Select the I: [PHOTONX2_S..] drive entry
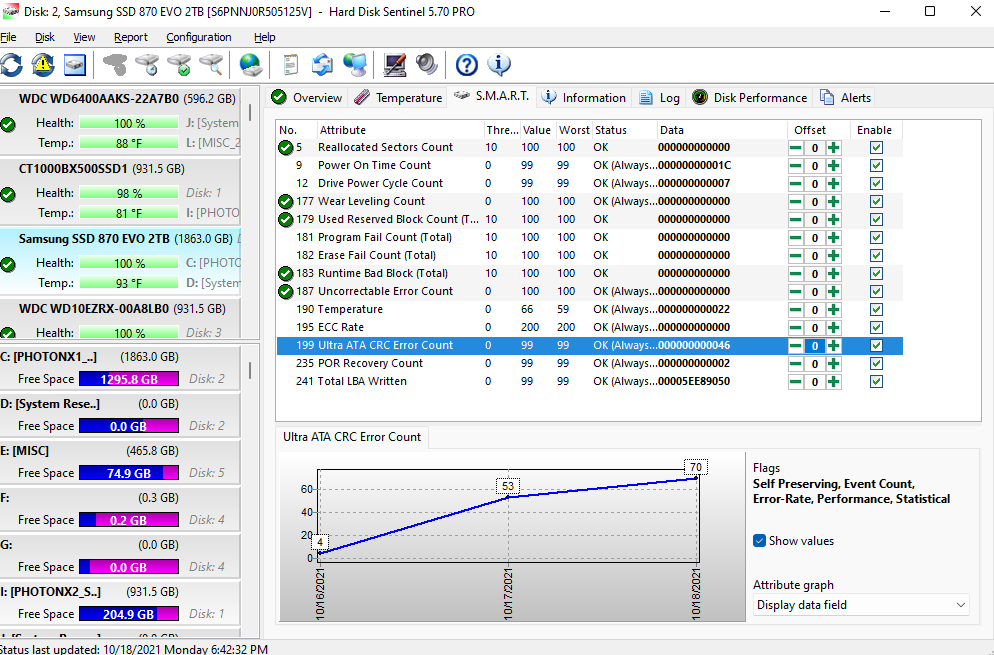 [120, 602]
